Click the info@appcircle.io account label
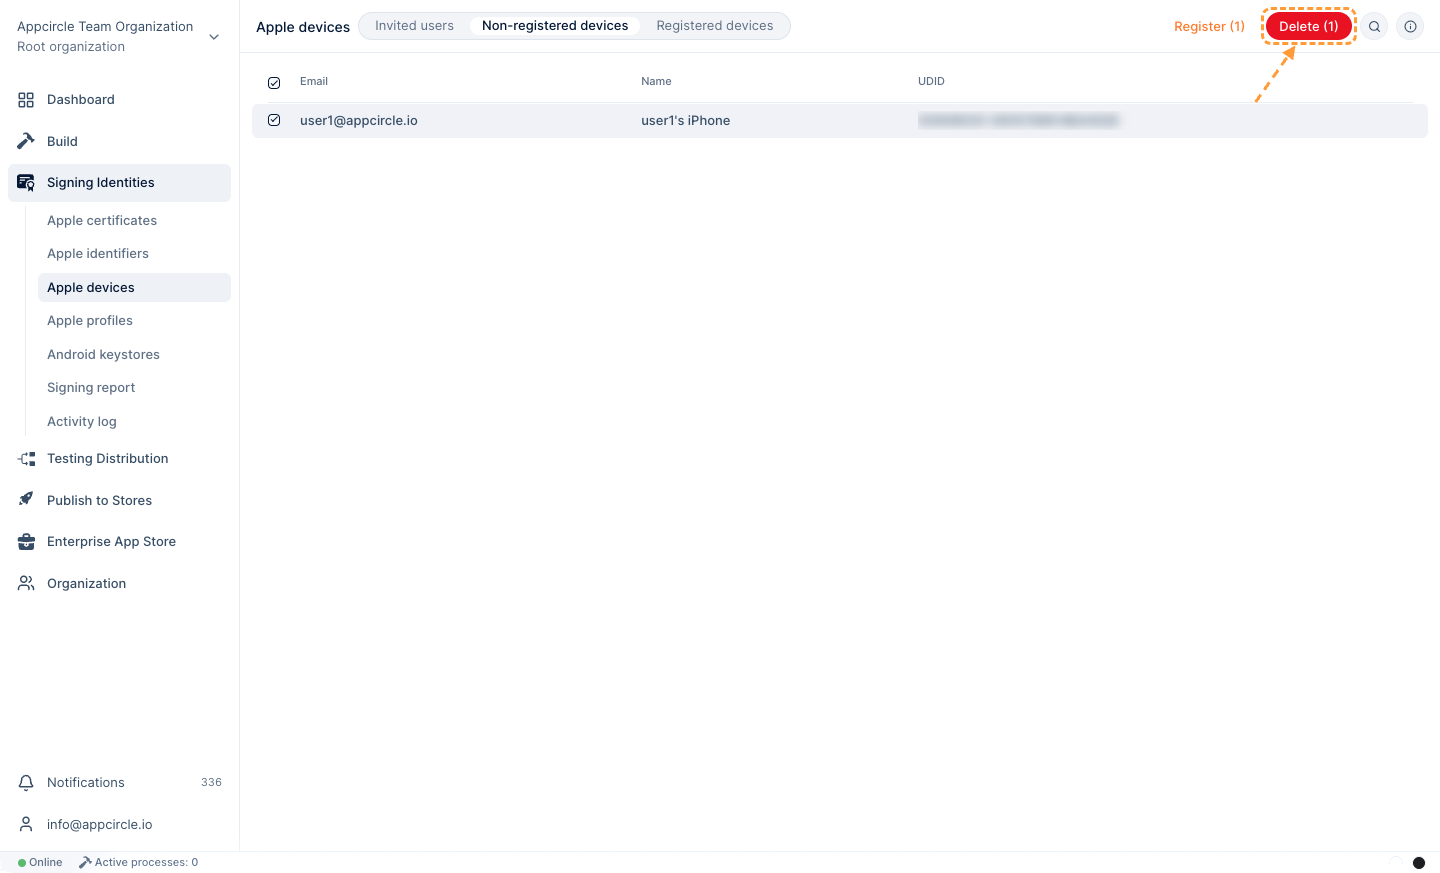The image size is (1440, 873). click(x=100, y=825)
